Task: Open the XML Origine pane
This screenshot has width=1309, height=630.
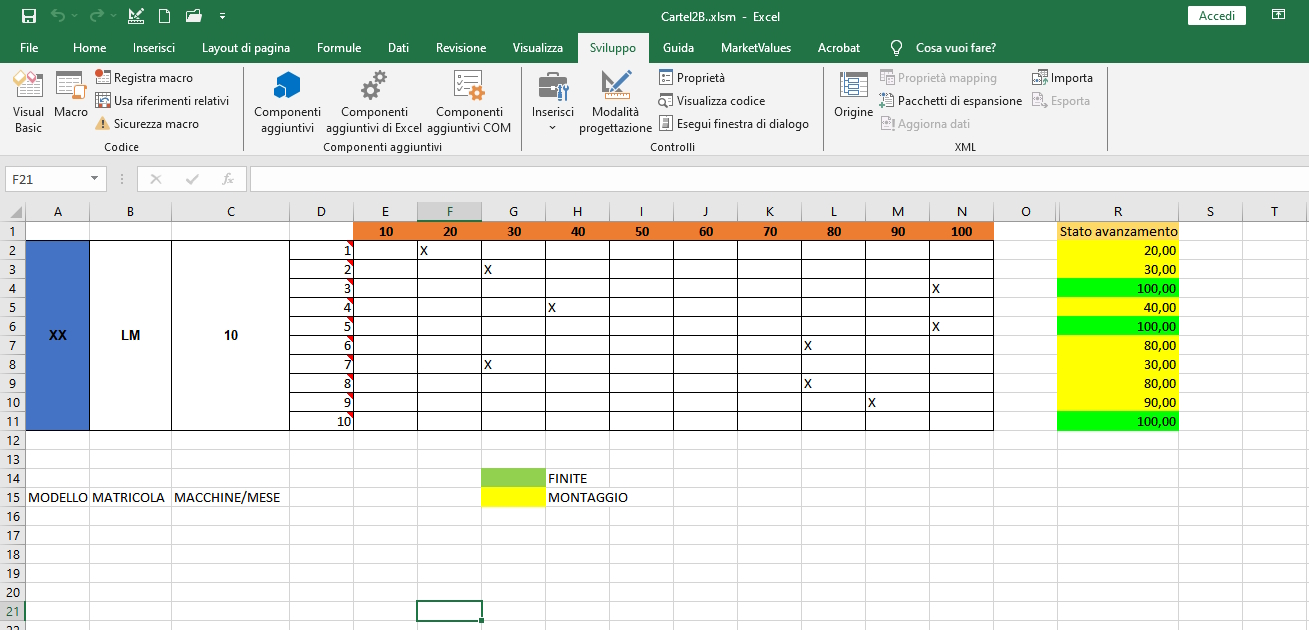Action: (x=853, y=96)
